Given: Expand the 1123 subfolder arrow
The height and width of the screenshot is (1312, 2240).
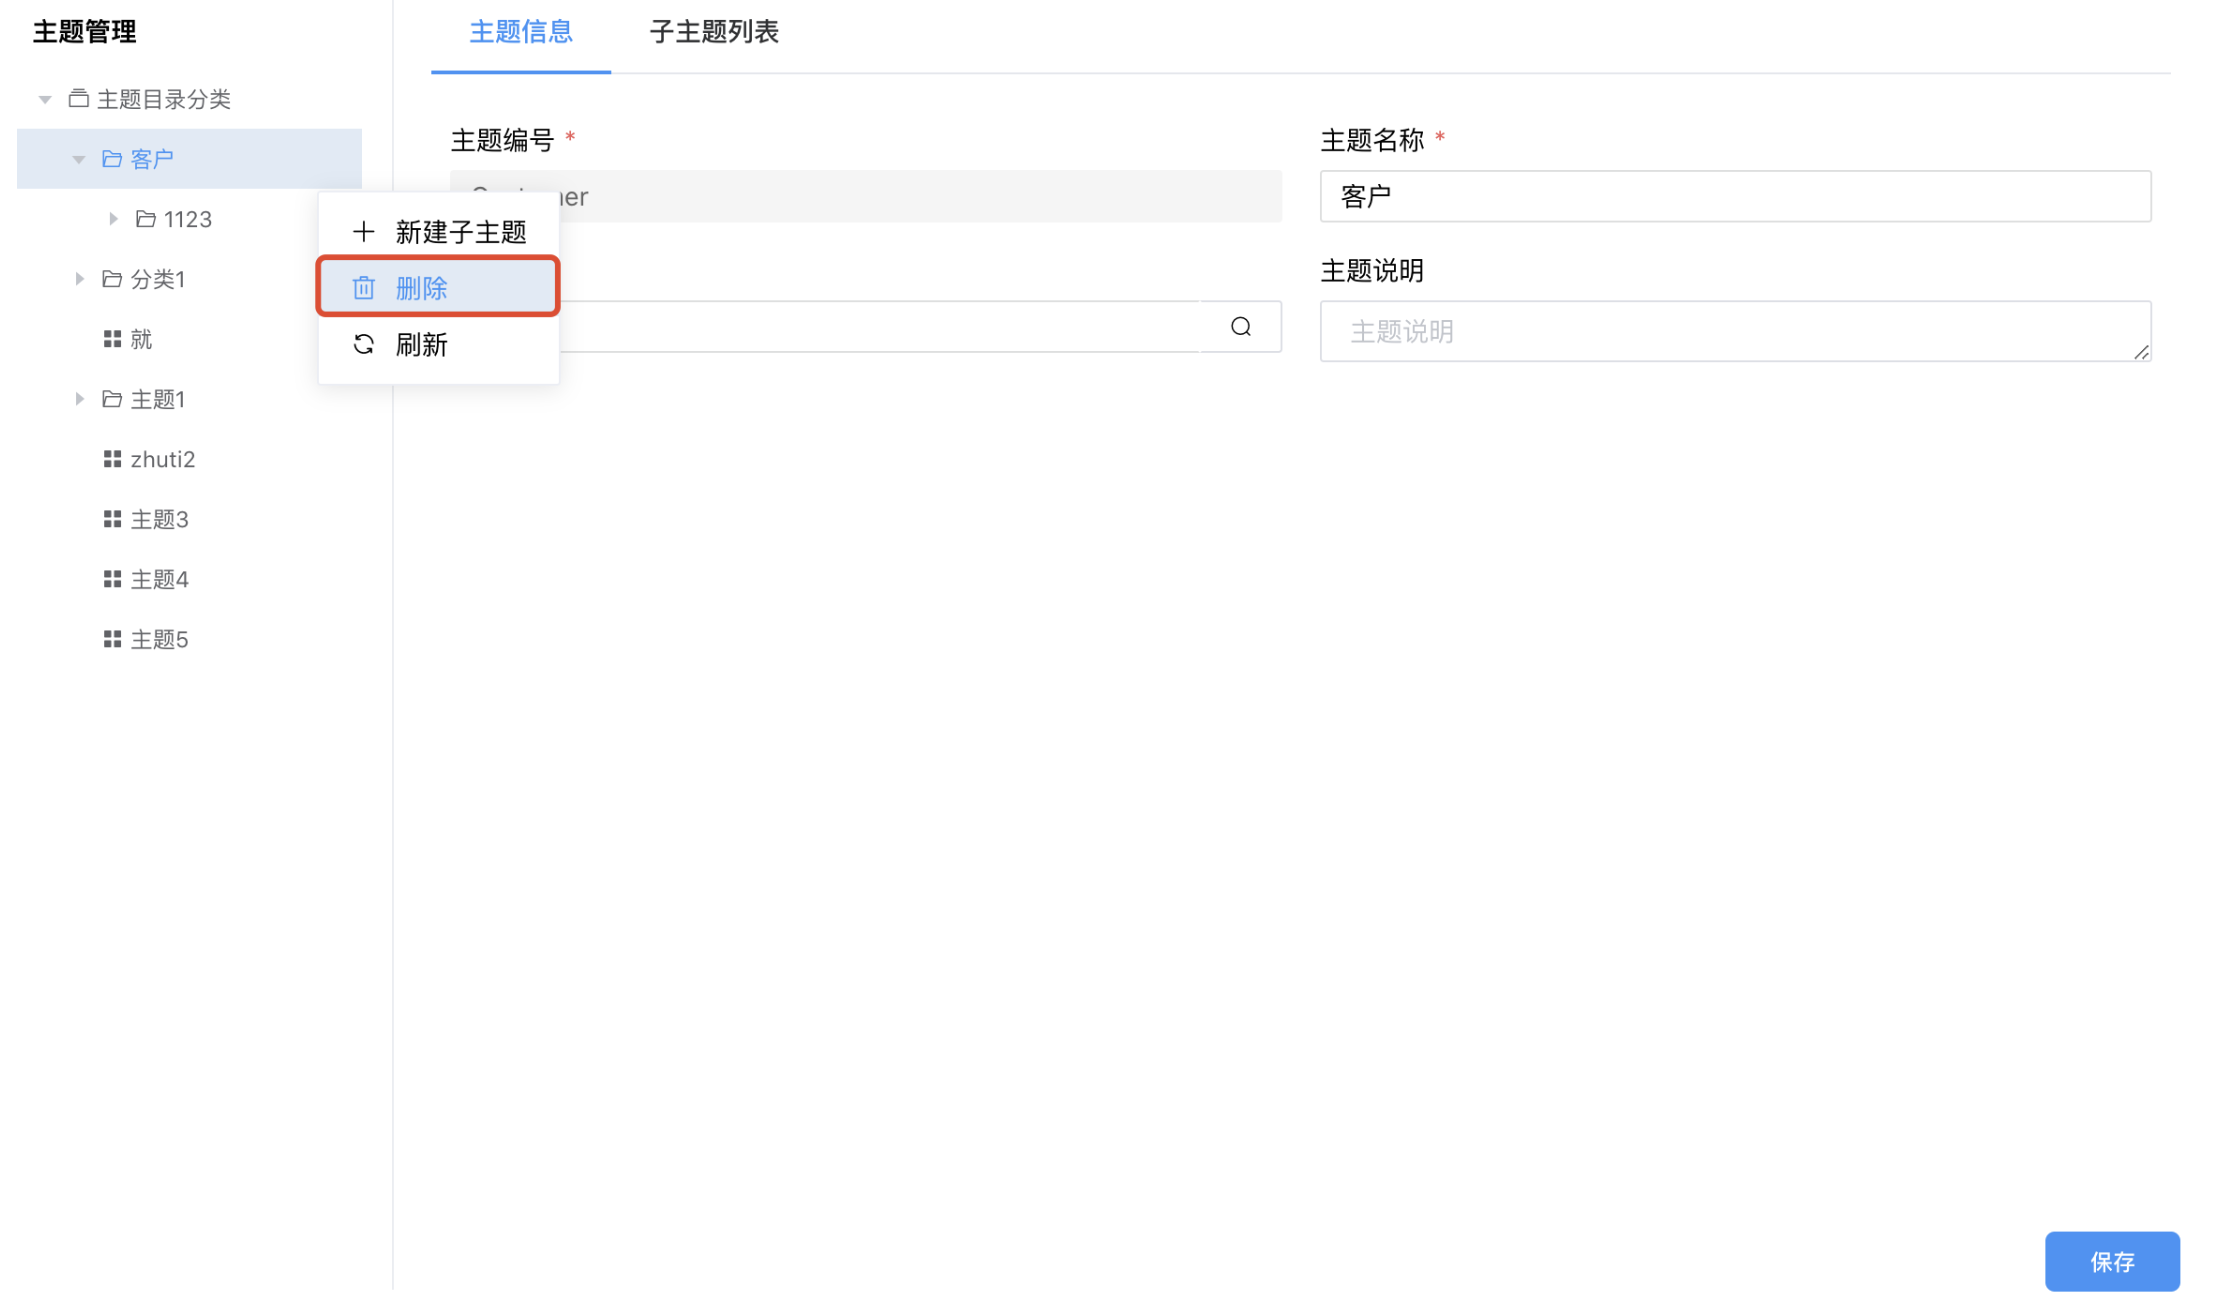Looking at the screenshot, I should [113, 219].
